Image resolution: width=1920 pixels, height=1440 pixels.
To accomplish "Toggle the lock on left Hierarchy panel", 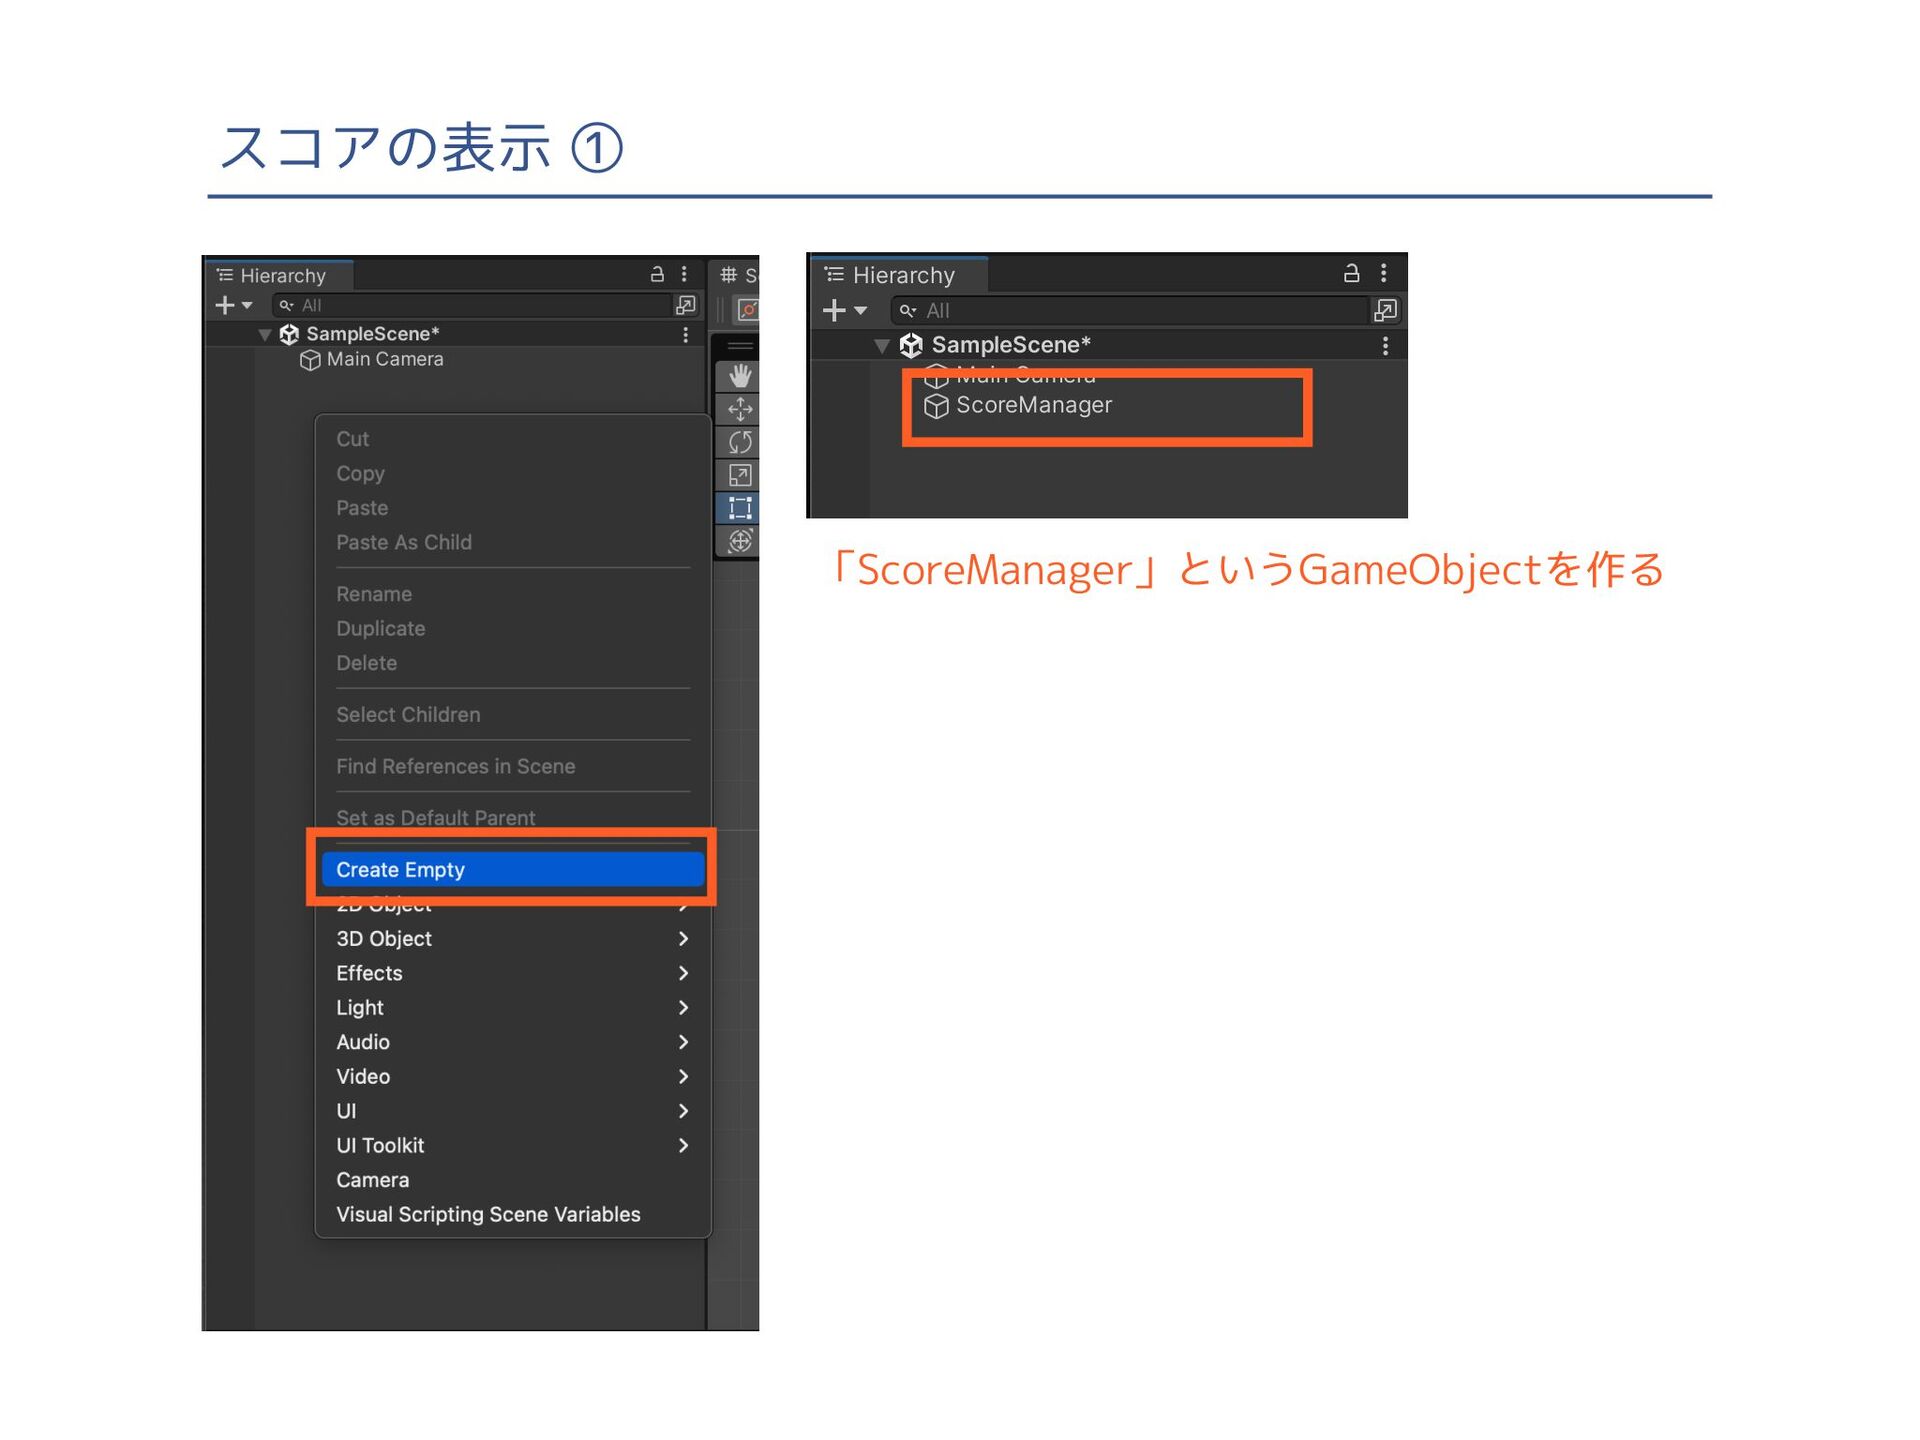I will coord(657,274).
